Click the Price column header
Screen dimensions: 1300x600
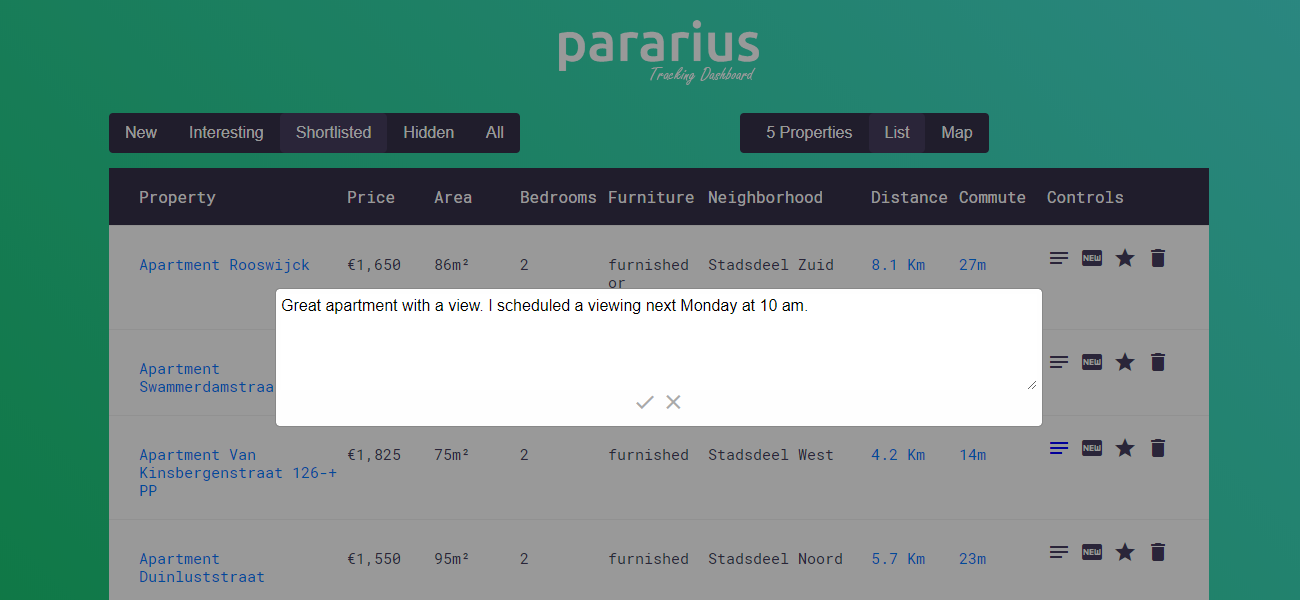(x=371, y=198)
